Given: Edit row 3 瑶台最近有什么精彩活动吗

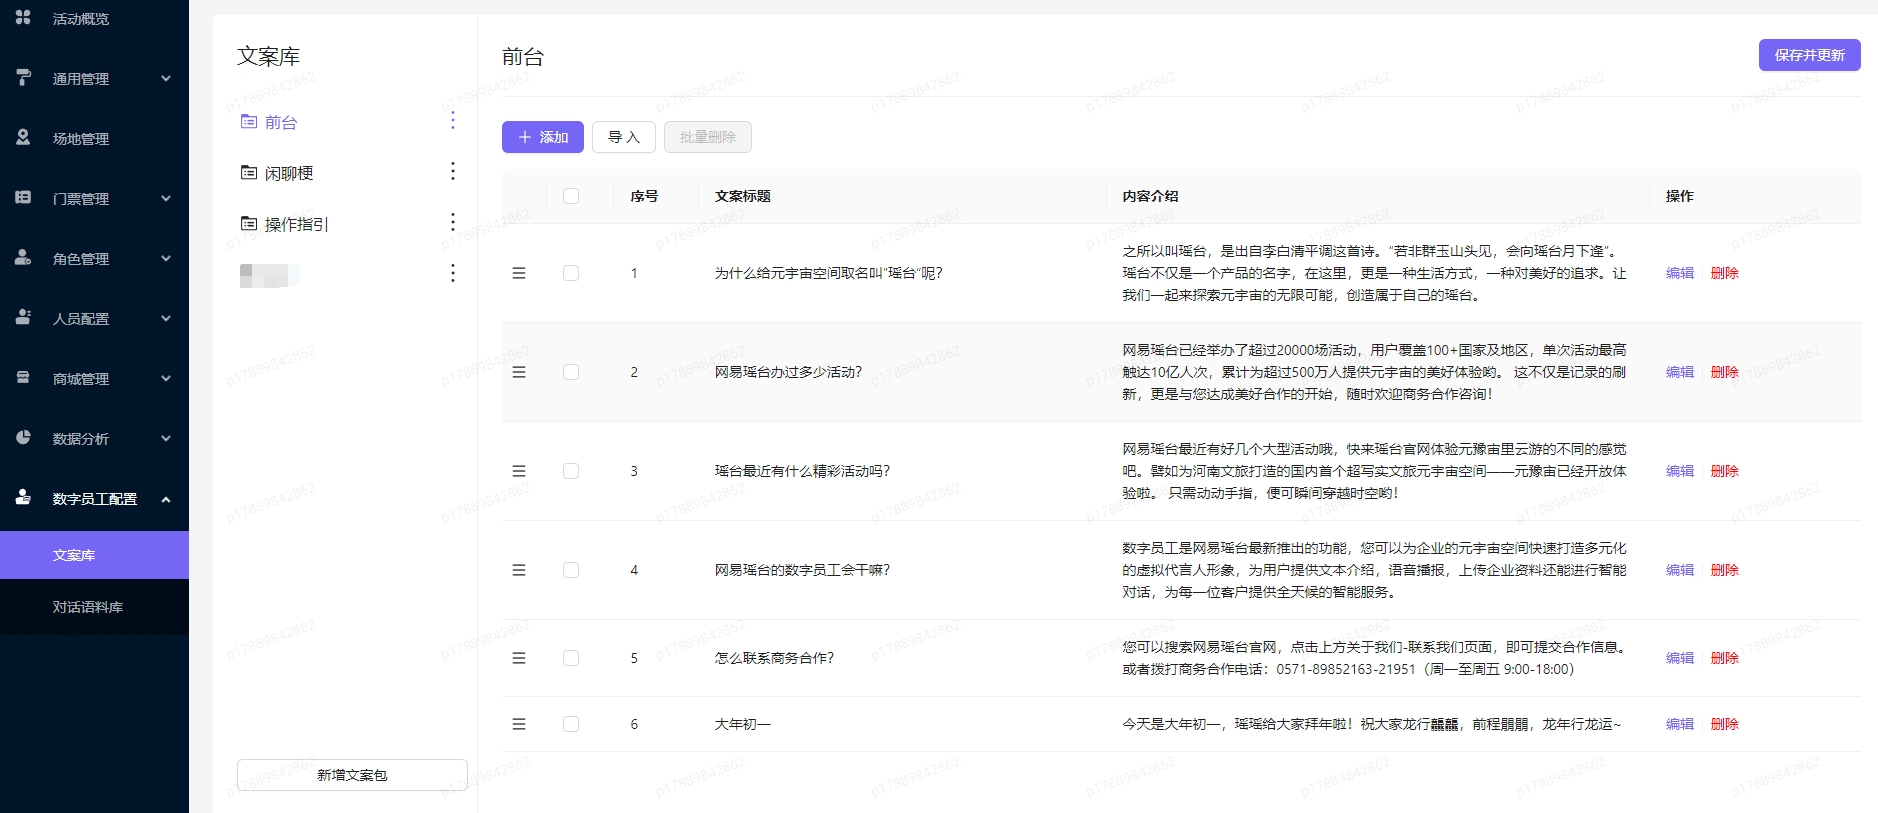Looking at the screenshot, I should (1679, 471).
